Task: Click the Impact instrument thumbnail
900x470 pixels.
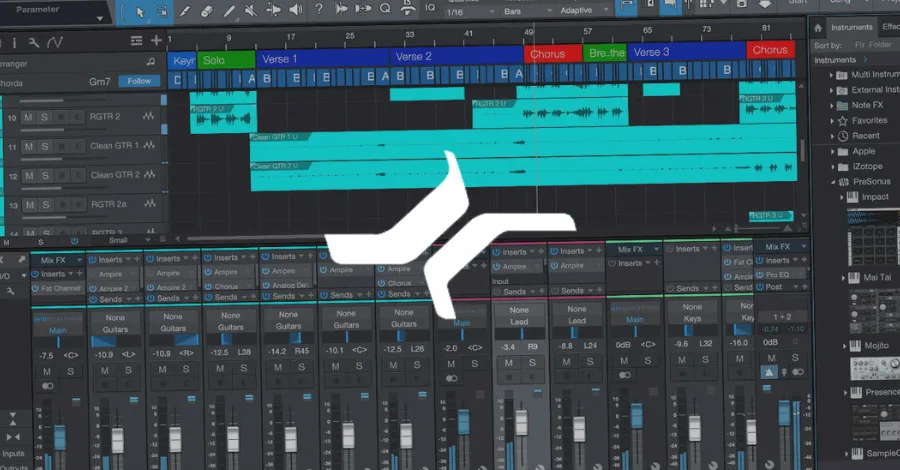Action: pyautogui.click(x=874, y=236)
